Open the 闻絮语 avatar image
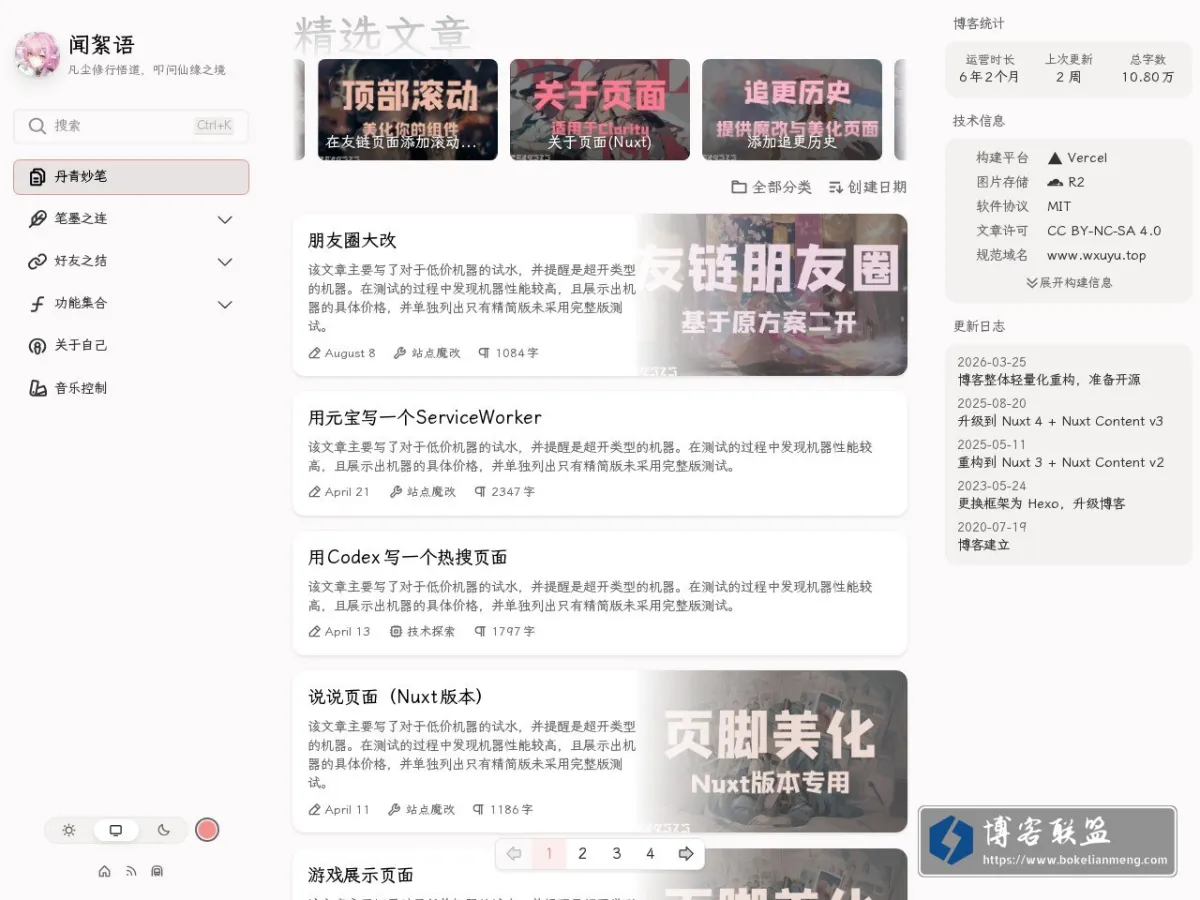1200x900 pixels. pyautogui.click(x=37, y=54)
